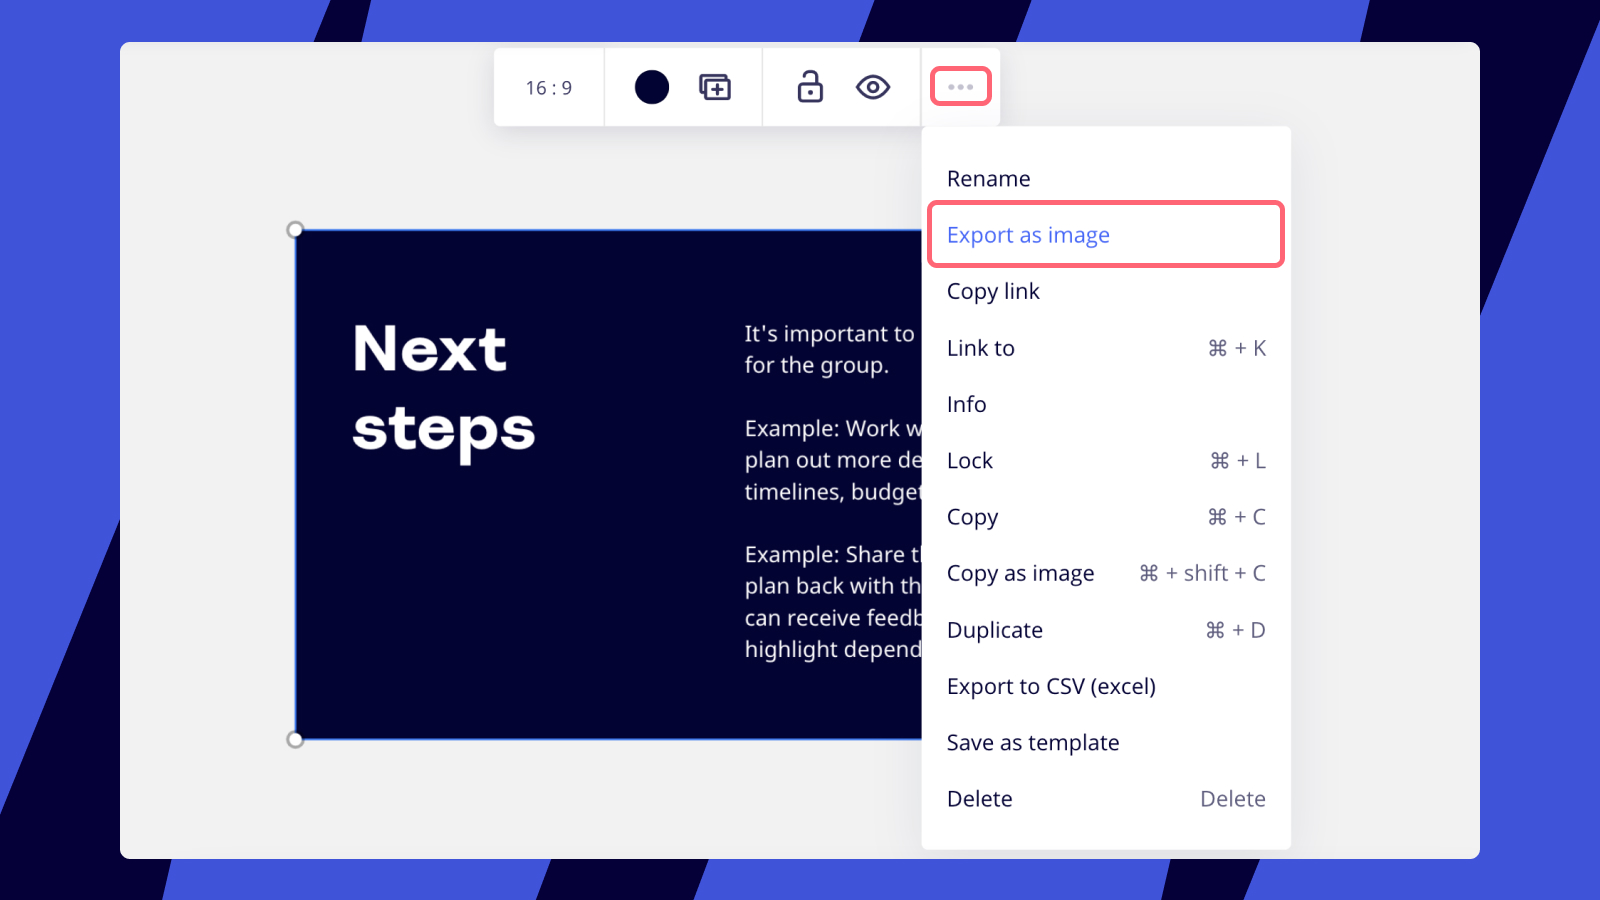
Task: Click the add frame icon
Action: coord(714,87)
